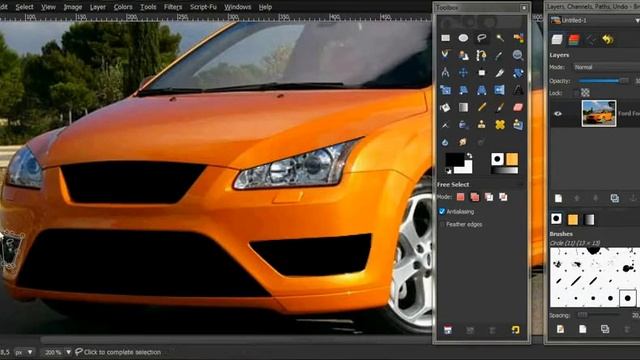Adjust the layer Opacity slider
The height and width of the screenshot is (360, 640).
pos(603,81)
